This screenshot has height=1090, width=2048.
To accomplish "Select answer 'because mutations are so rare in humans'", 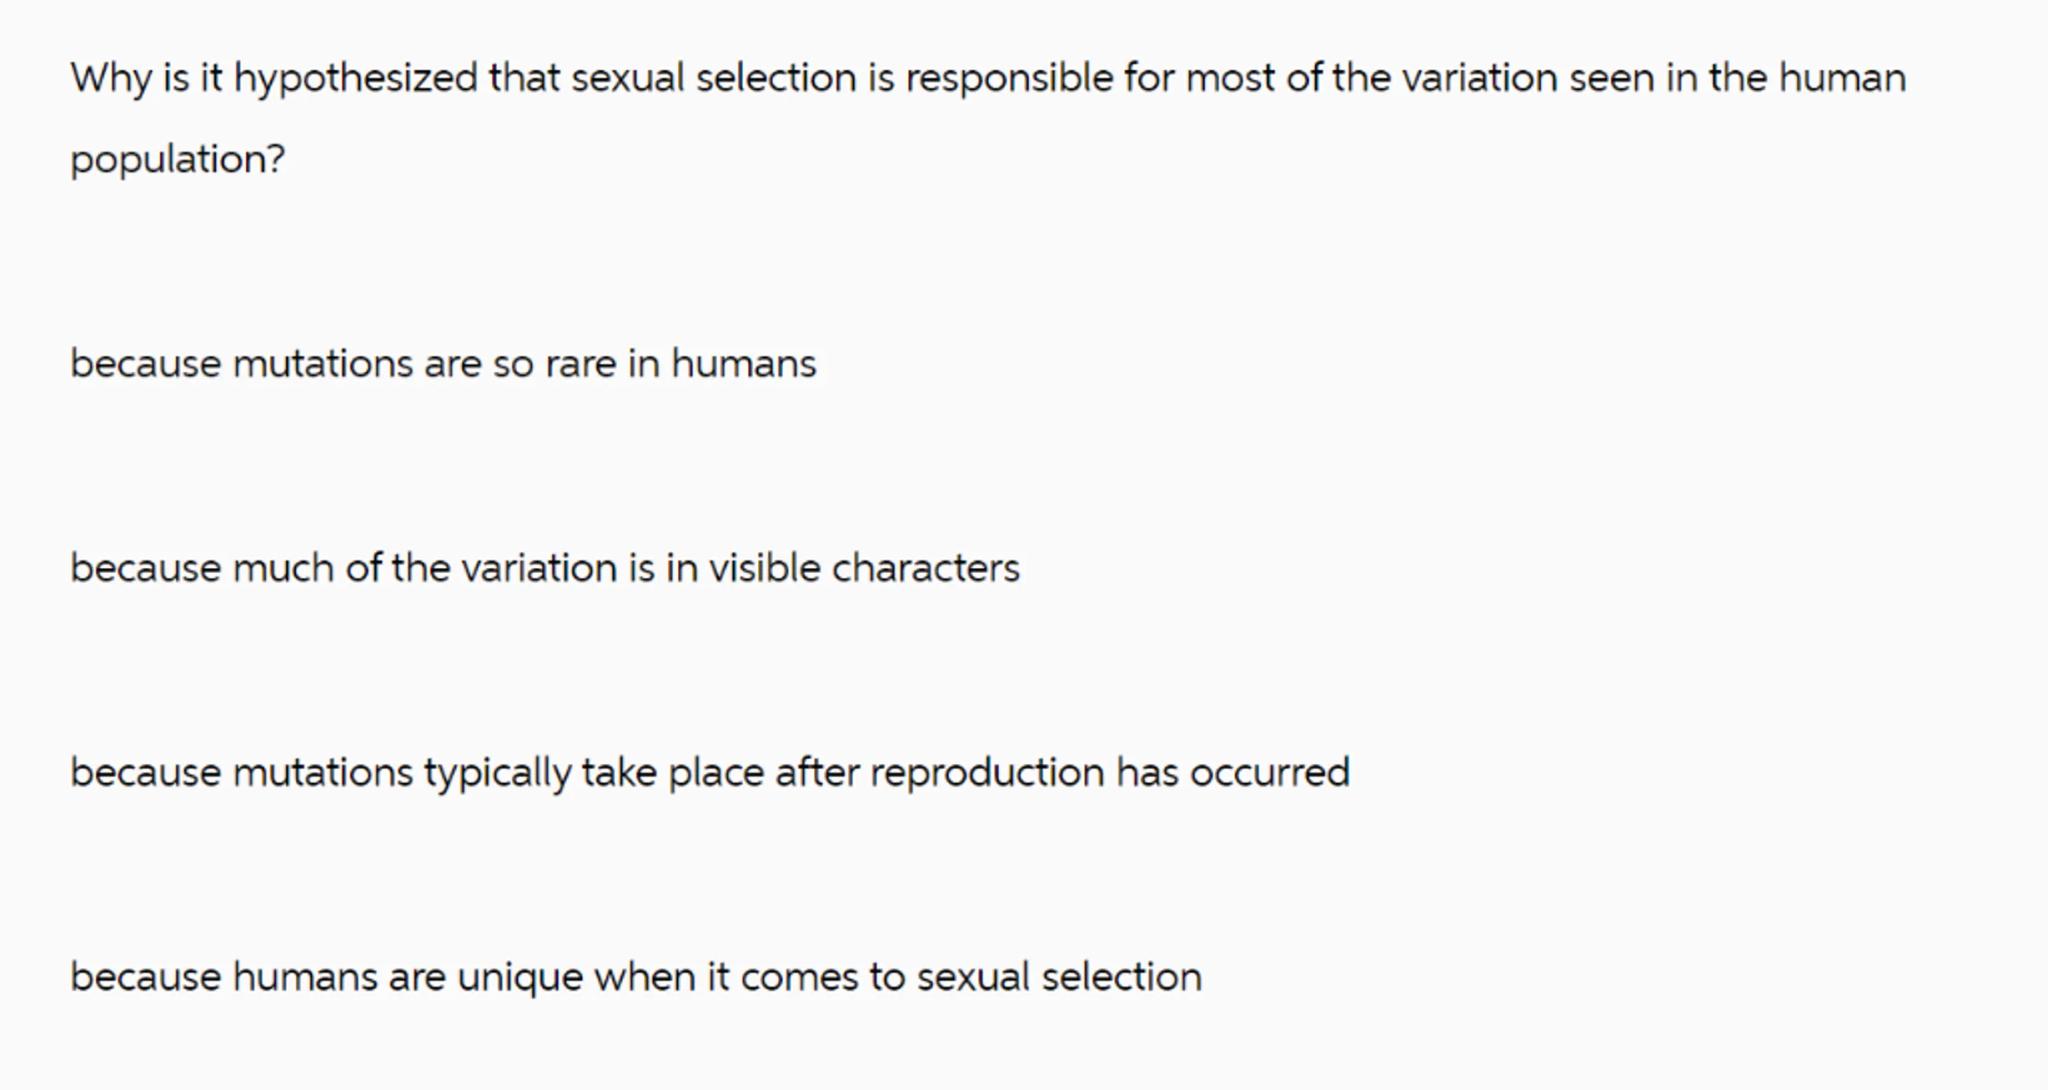I will pyautogui.click(x=442, y=363).
